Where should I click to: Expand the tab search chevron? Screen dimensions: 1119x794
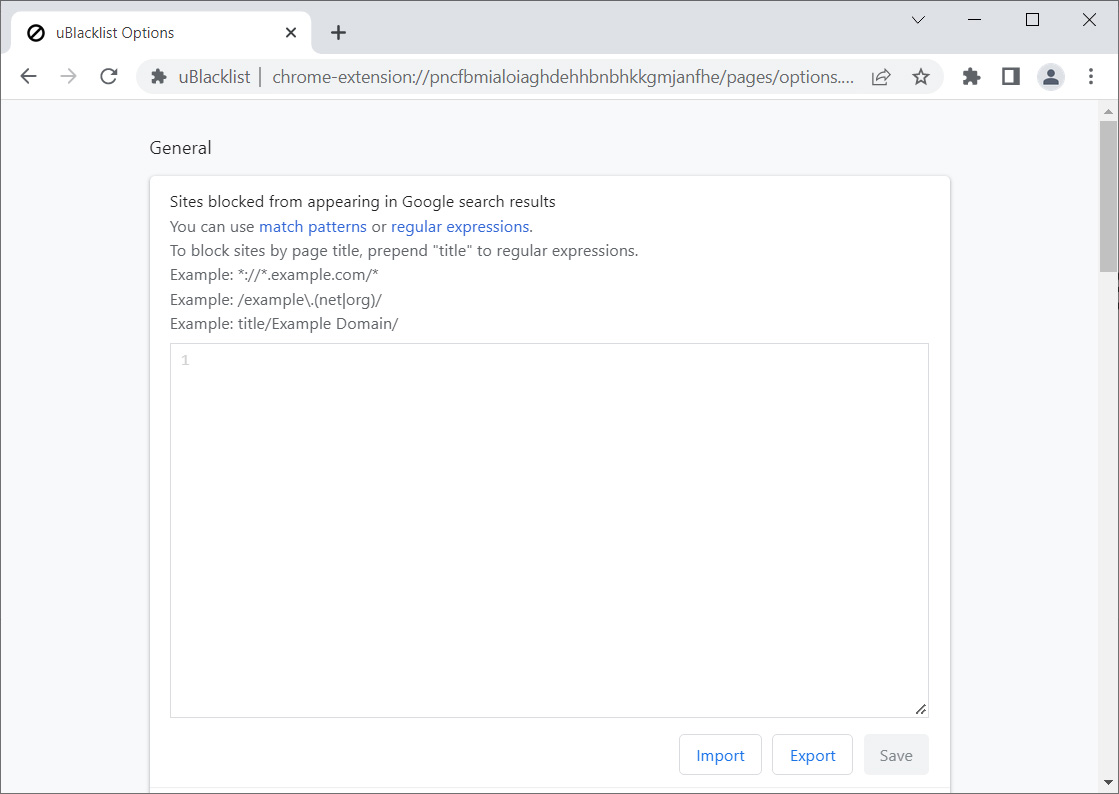(x=918, y=20)
